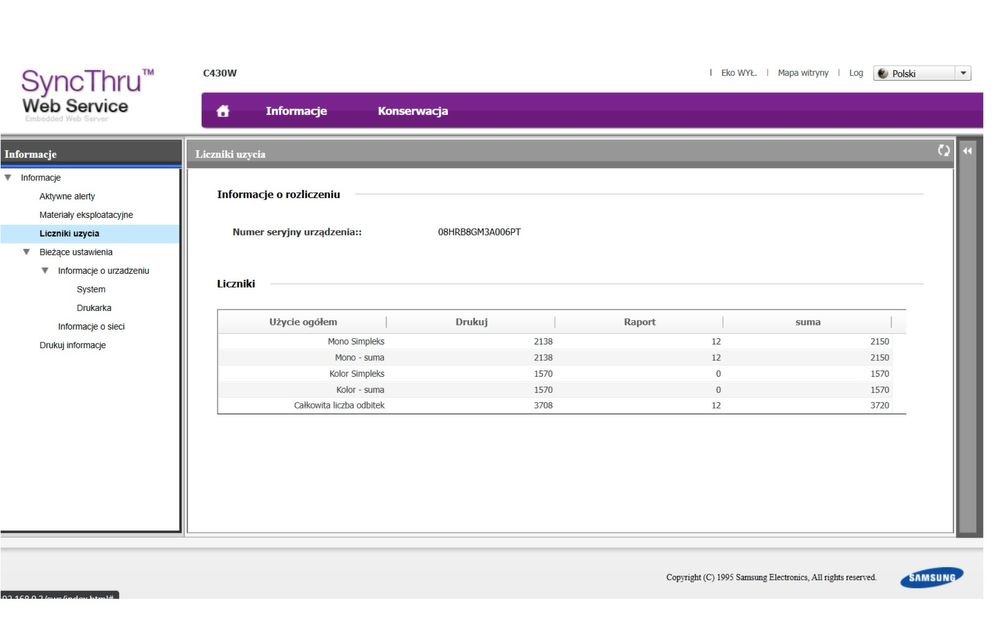1000x621 pixels.
Task: Open Drukarka in the sidebar tree
Action: pos(94,308)
